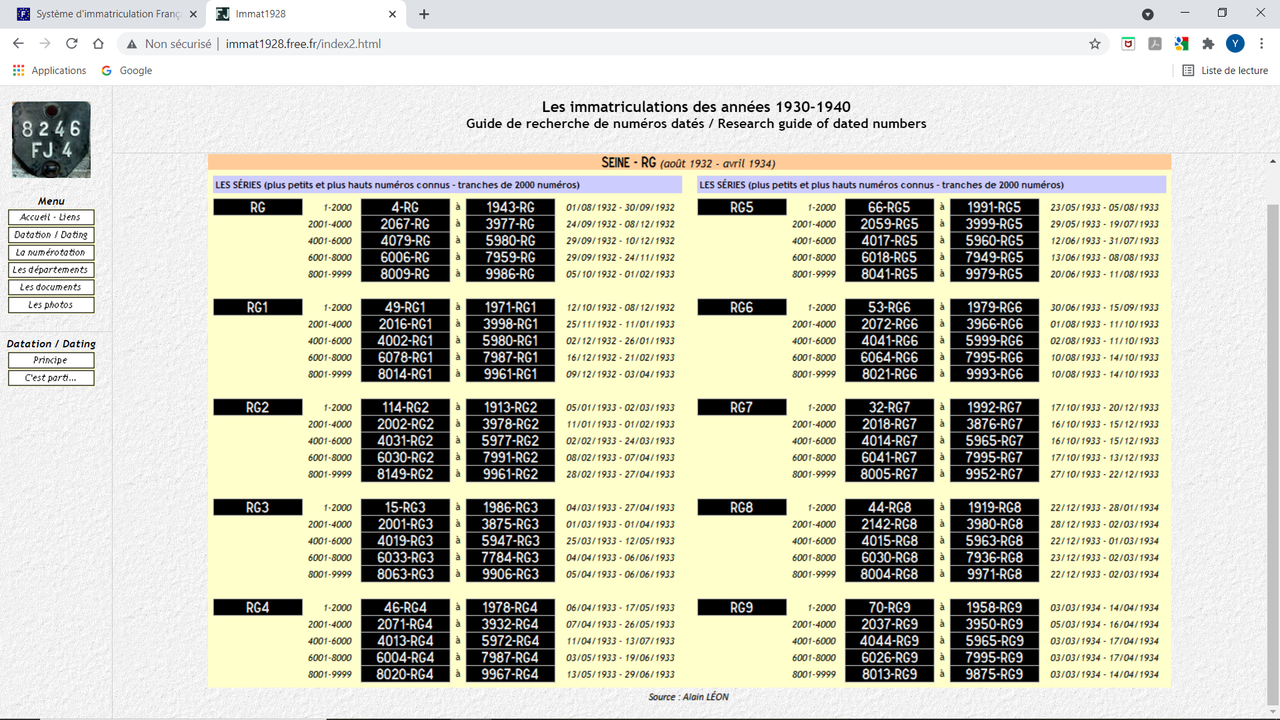This screenshot has height=720, width=1280.
Task: Click plate number 8014-RG1
Action: (405, 374)
